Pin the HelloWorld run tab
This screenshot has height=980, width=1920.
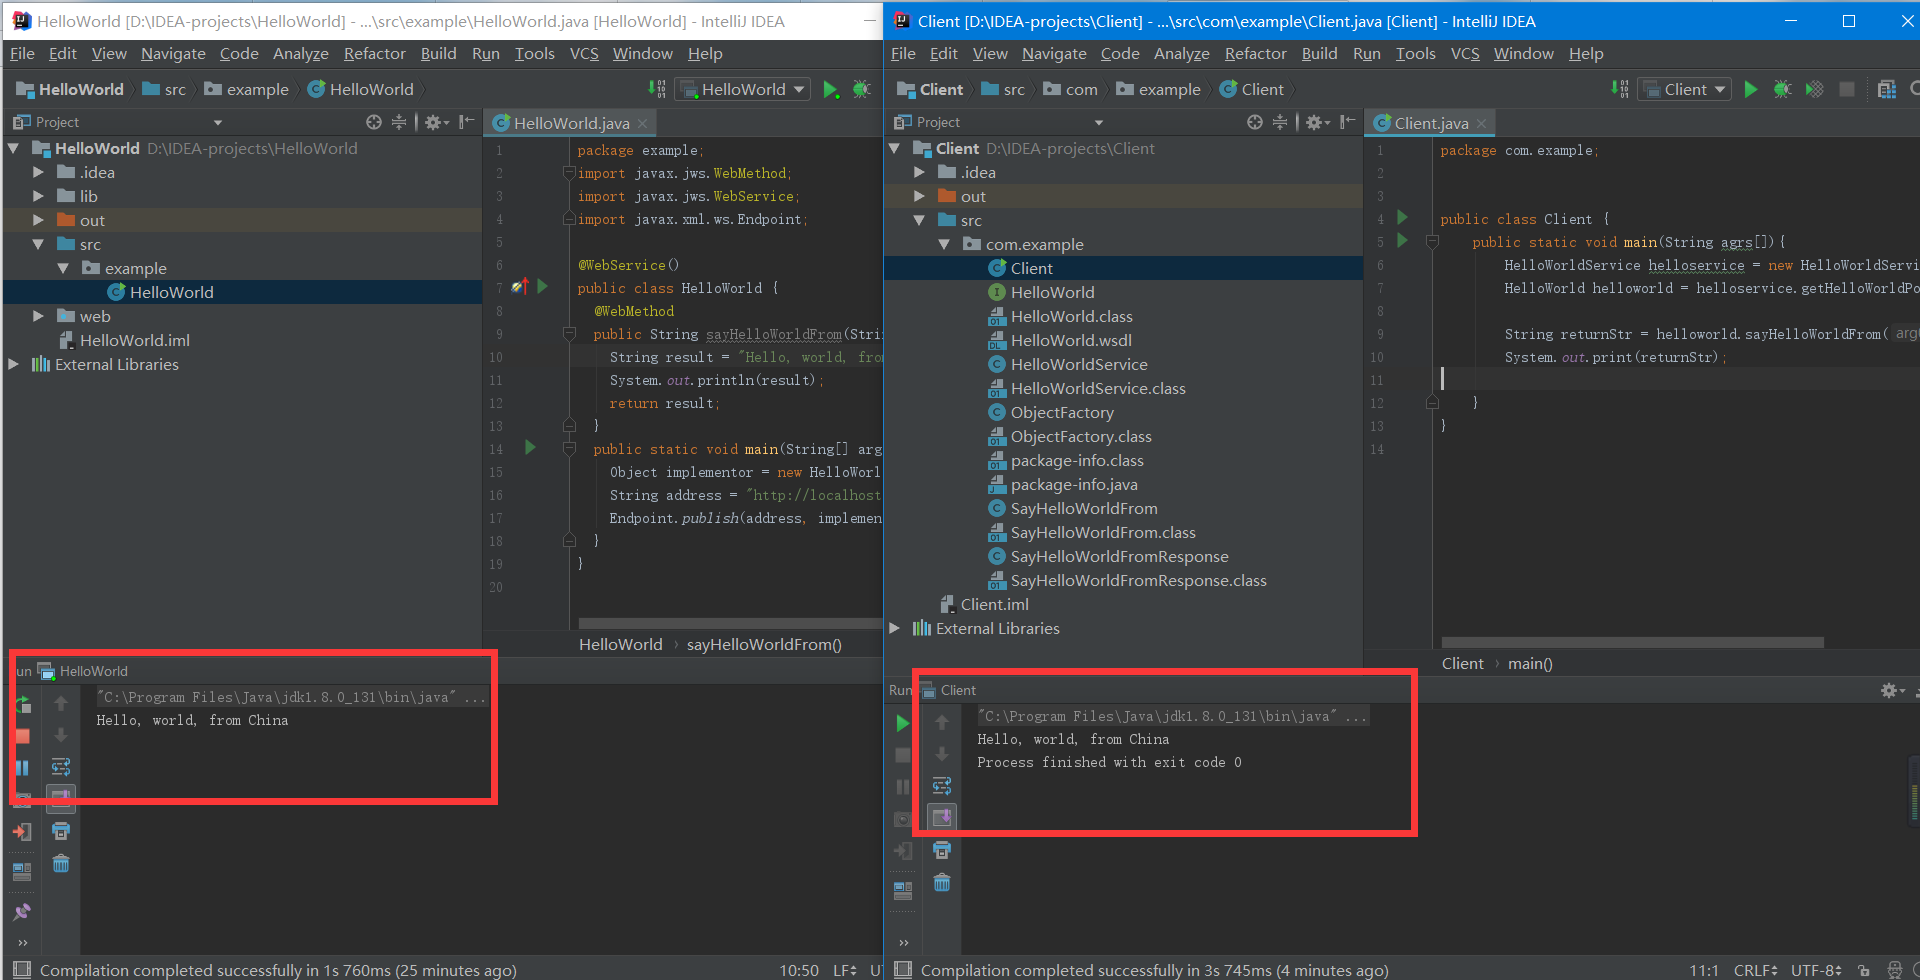tap(22, 911)
